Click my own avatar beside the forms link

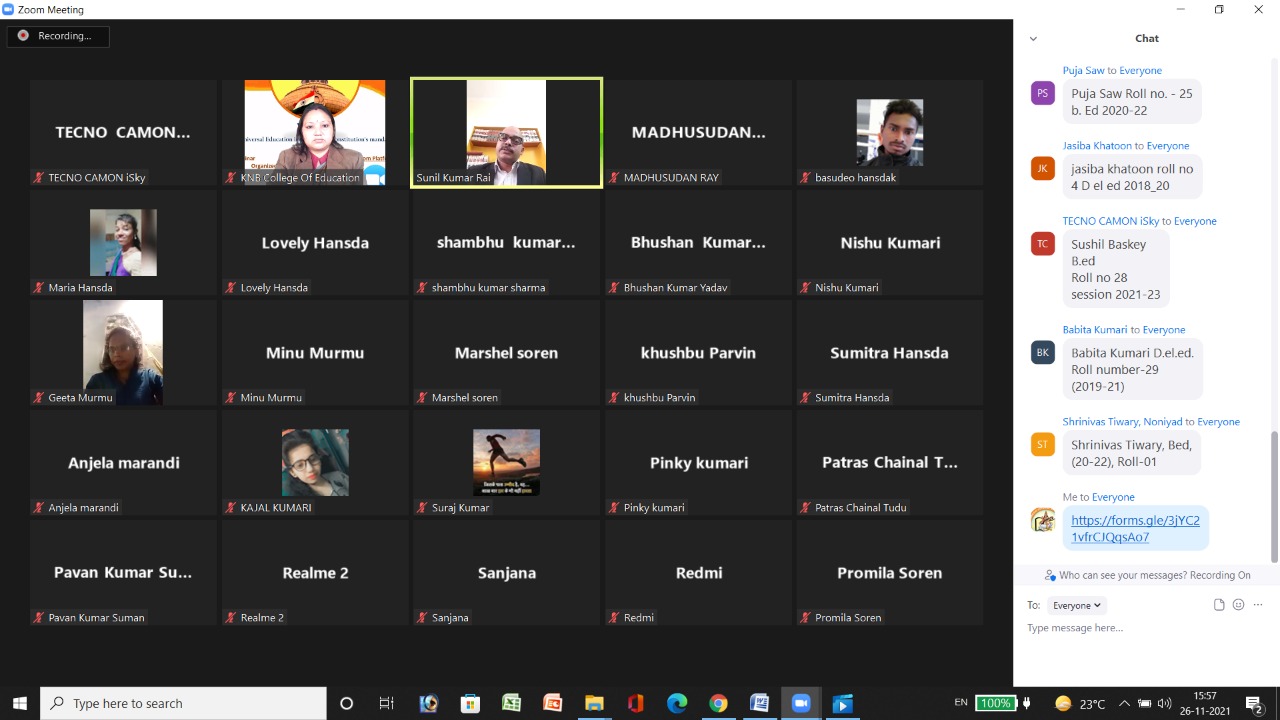[x=1042, y=520]
